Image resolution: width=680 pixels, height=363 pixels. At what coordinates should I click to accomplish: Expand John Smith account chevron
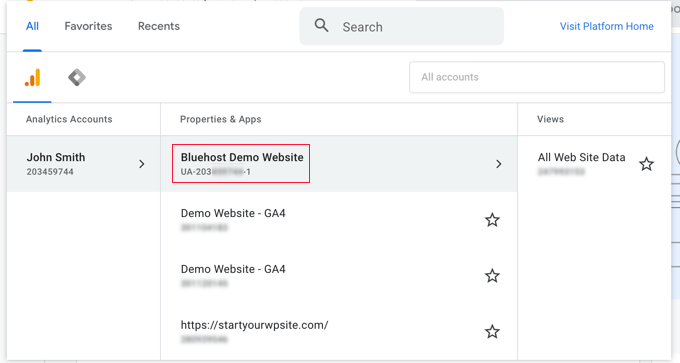click(x=142, y=164)
